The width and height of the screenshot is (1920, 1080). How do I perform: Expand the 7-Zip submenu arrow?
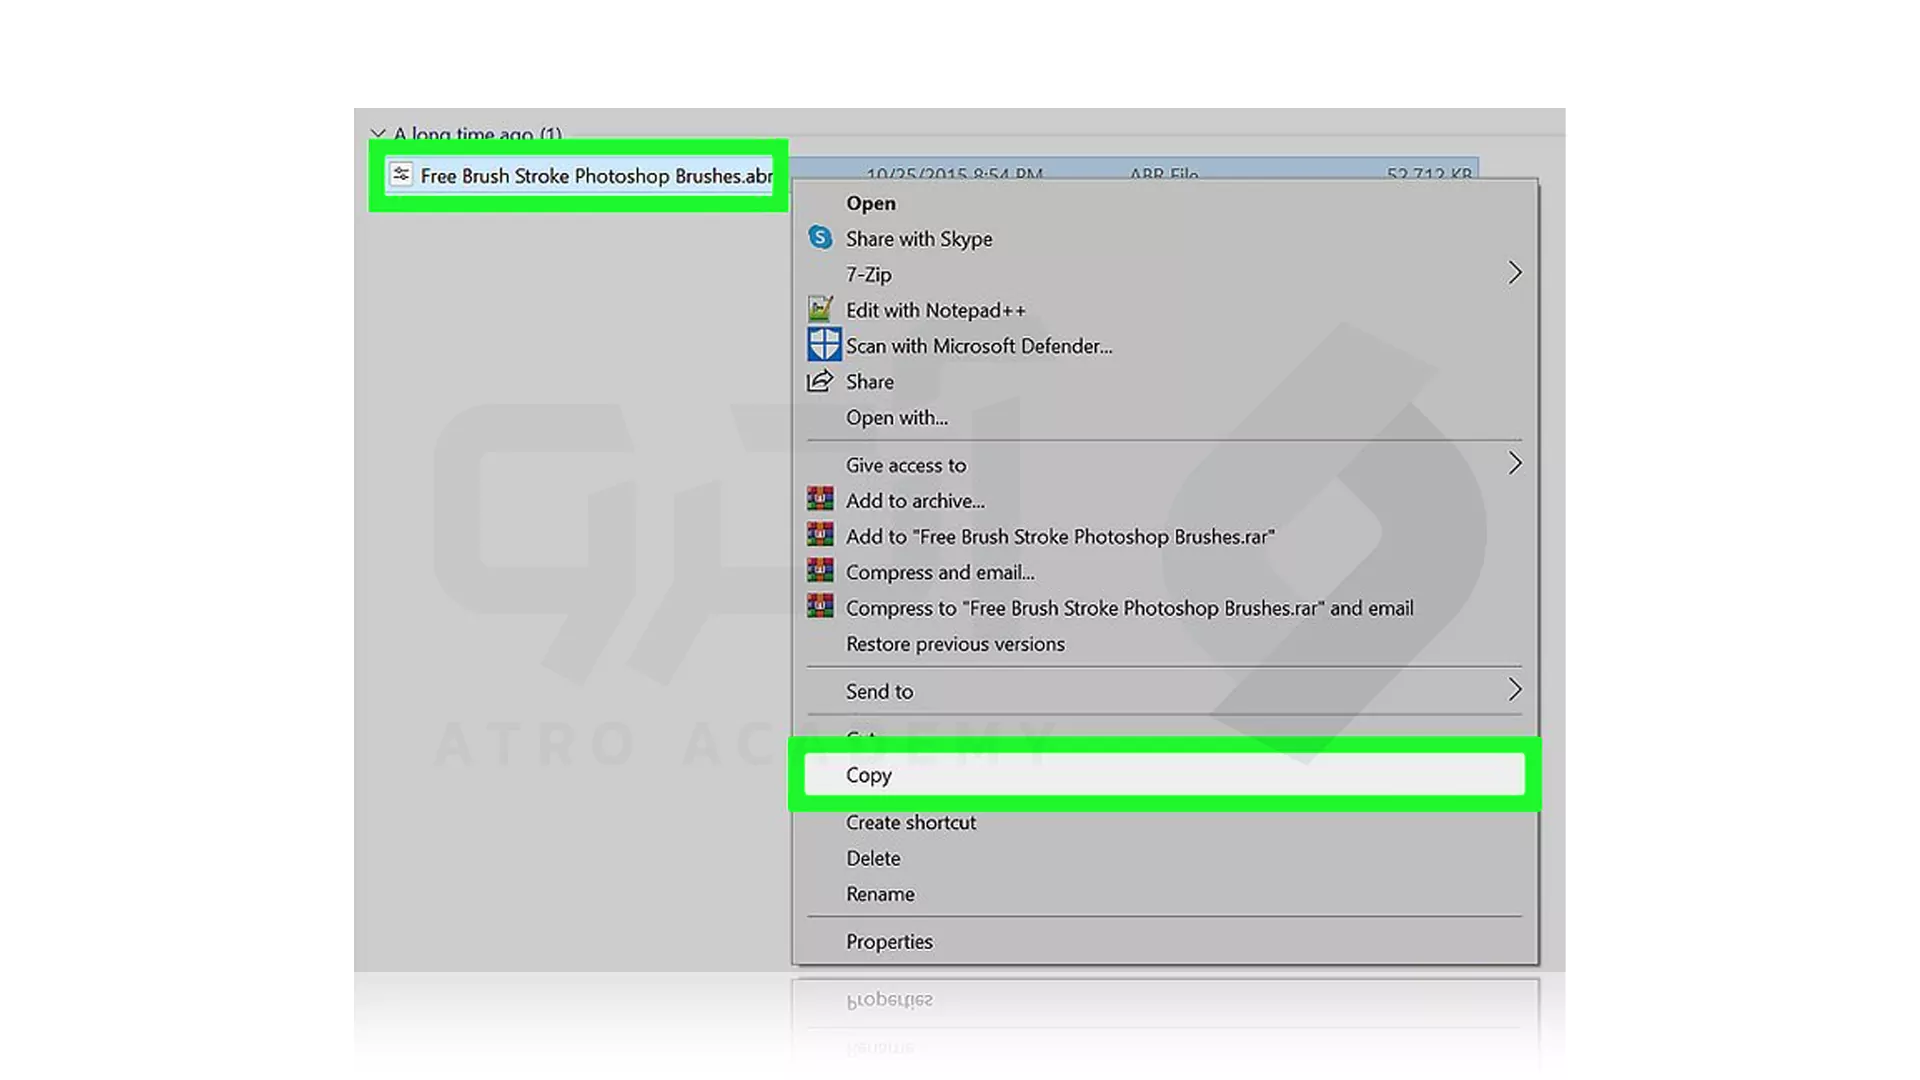(x=1515, y=273)
